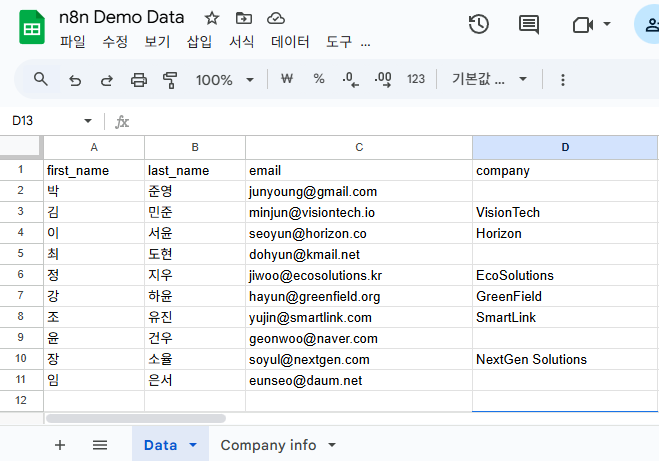Print the spreadsheet
This screenshot has width=659, height=461.
139,80
